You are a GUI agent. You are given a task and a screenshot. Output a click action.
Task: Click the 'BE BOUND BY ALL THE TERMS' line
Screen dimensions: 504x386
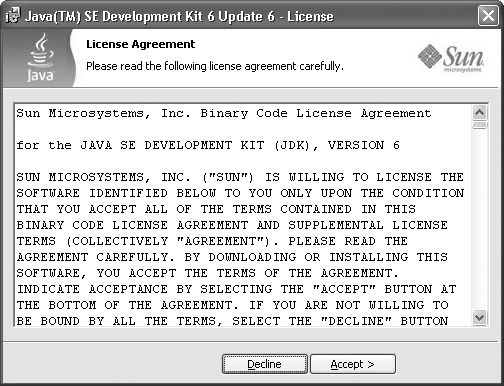point(232,321)
